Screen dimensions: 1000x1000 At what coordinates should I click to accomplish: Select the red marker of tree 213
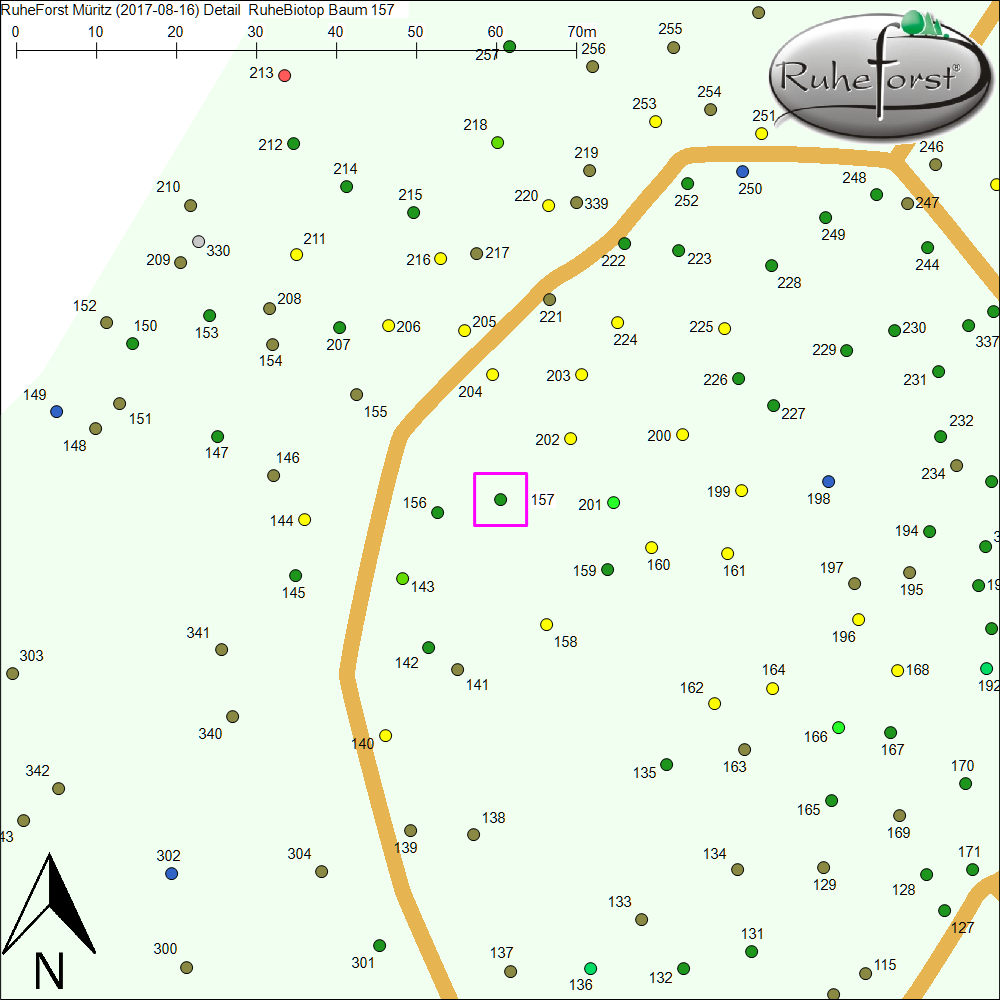284,75
